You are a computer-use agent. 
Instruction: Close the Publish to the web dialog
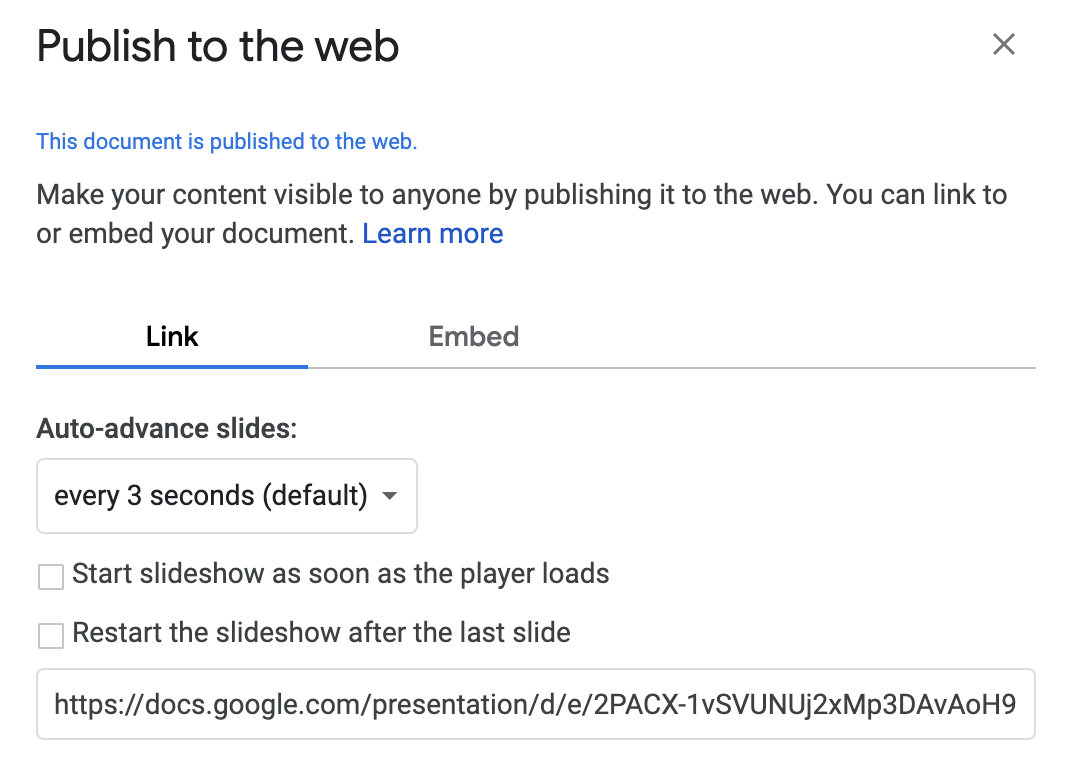tap(1003, 44)
